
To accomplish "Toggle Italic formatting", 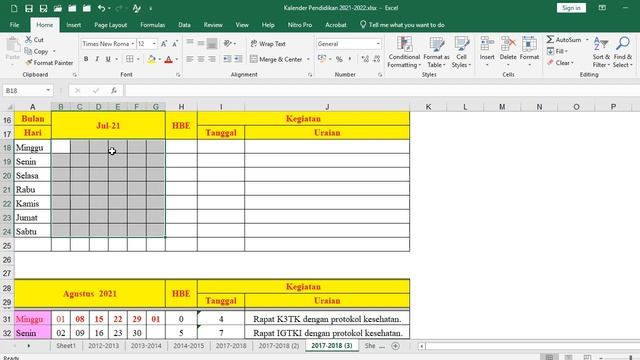I will [97, 59].
